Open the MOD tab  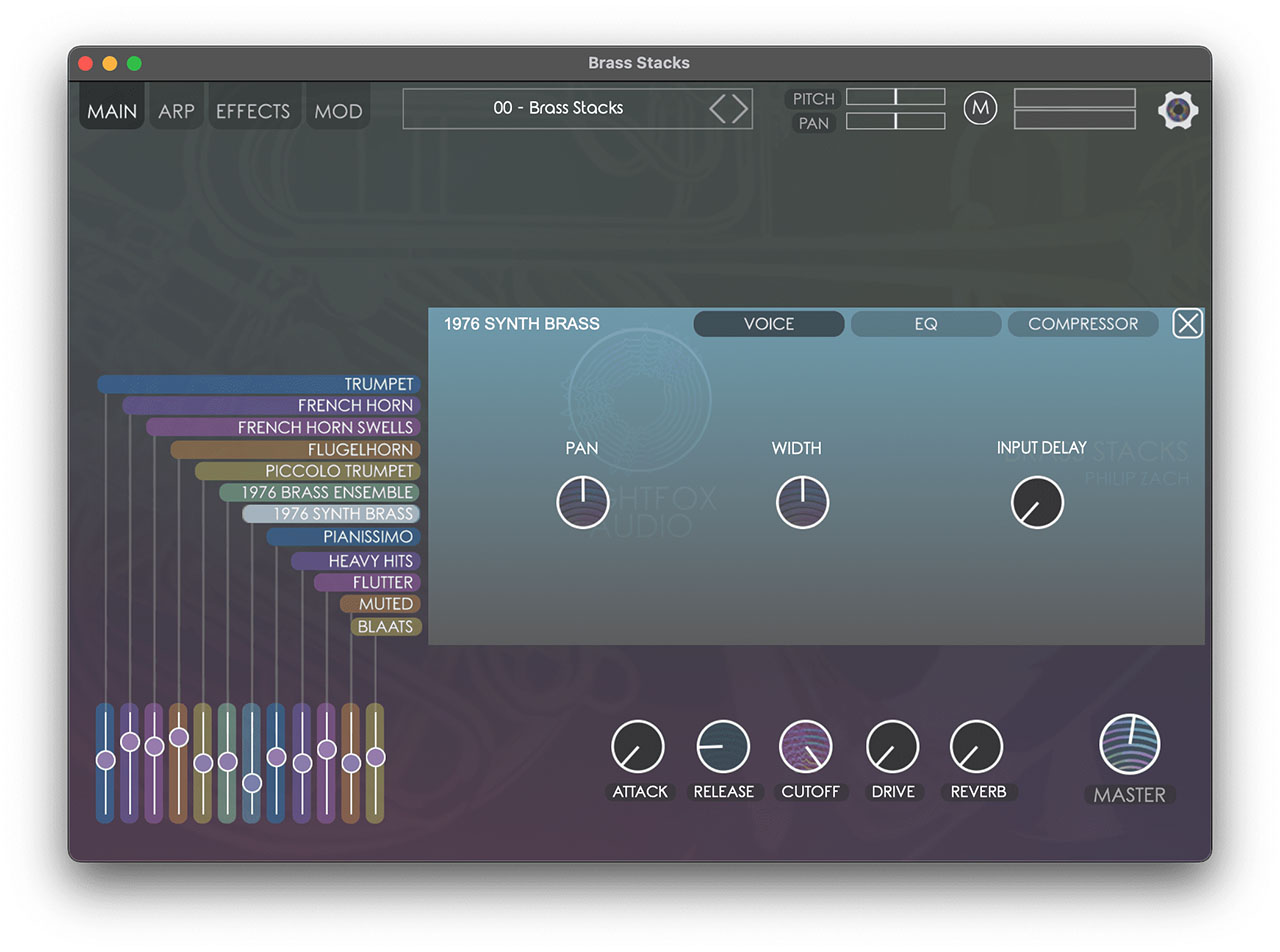pyautogui.click(x=338, y=111)
